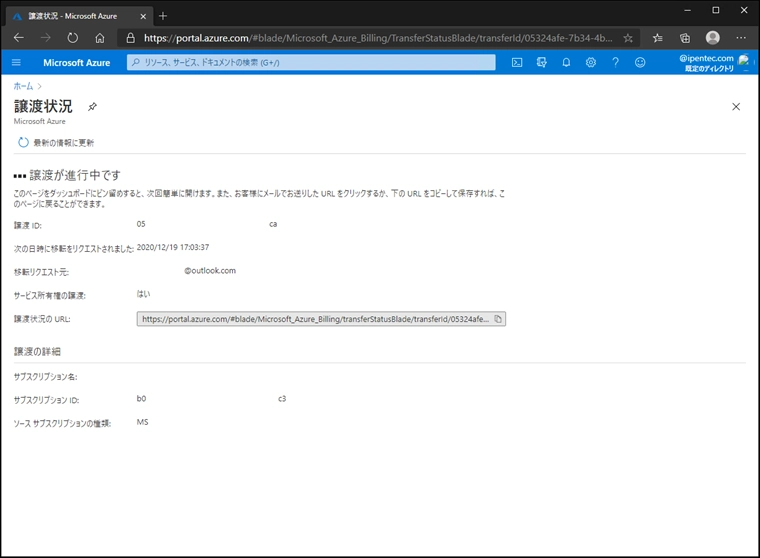Close the 譲渡状況 blade
The height and width of the screenshot is (558, 760).
736,107
